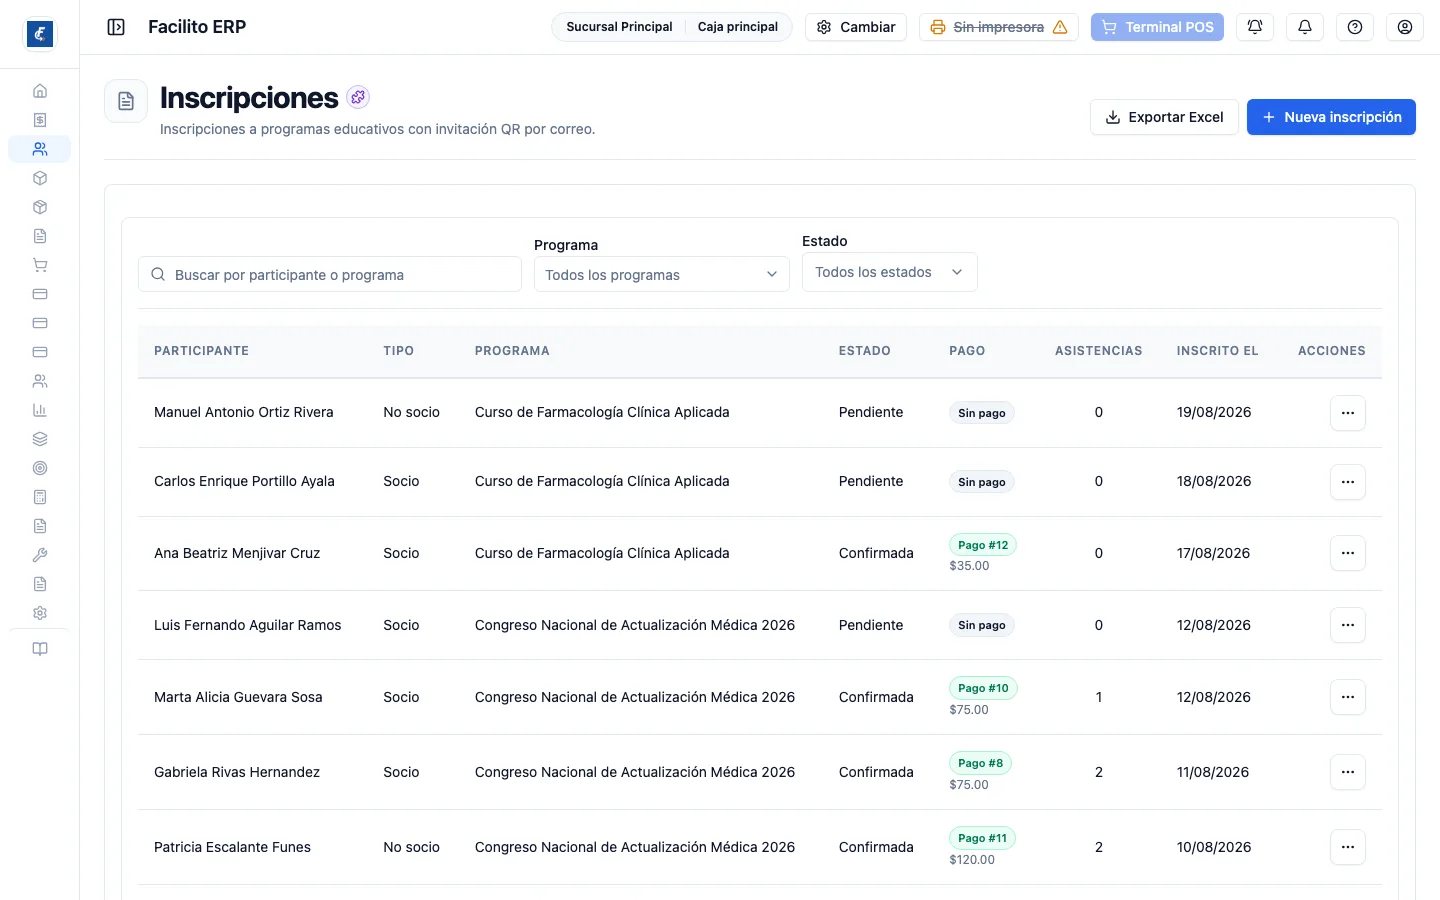Click the Sucursal Principal label
The width and height of the screenshot is (1440, 900).
pos(619,27)
